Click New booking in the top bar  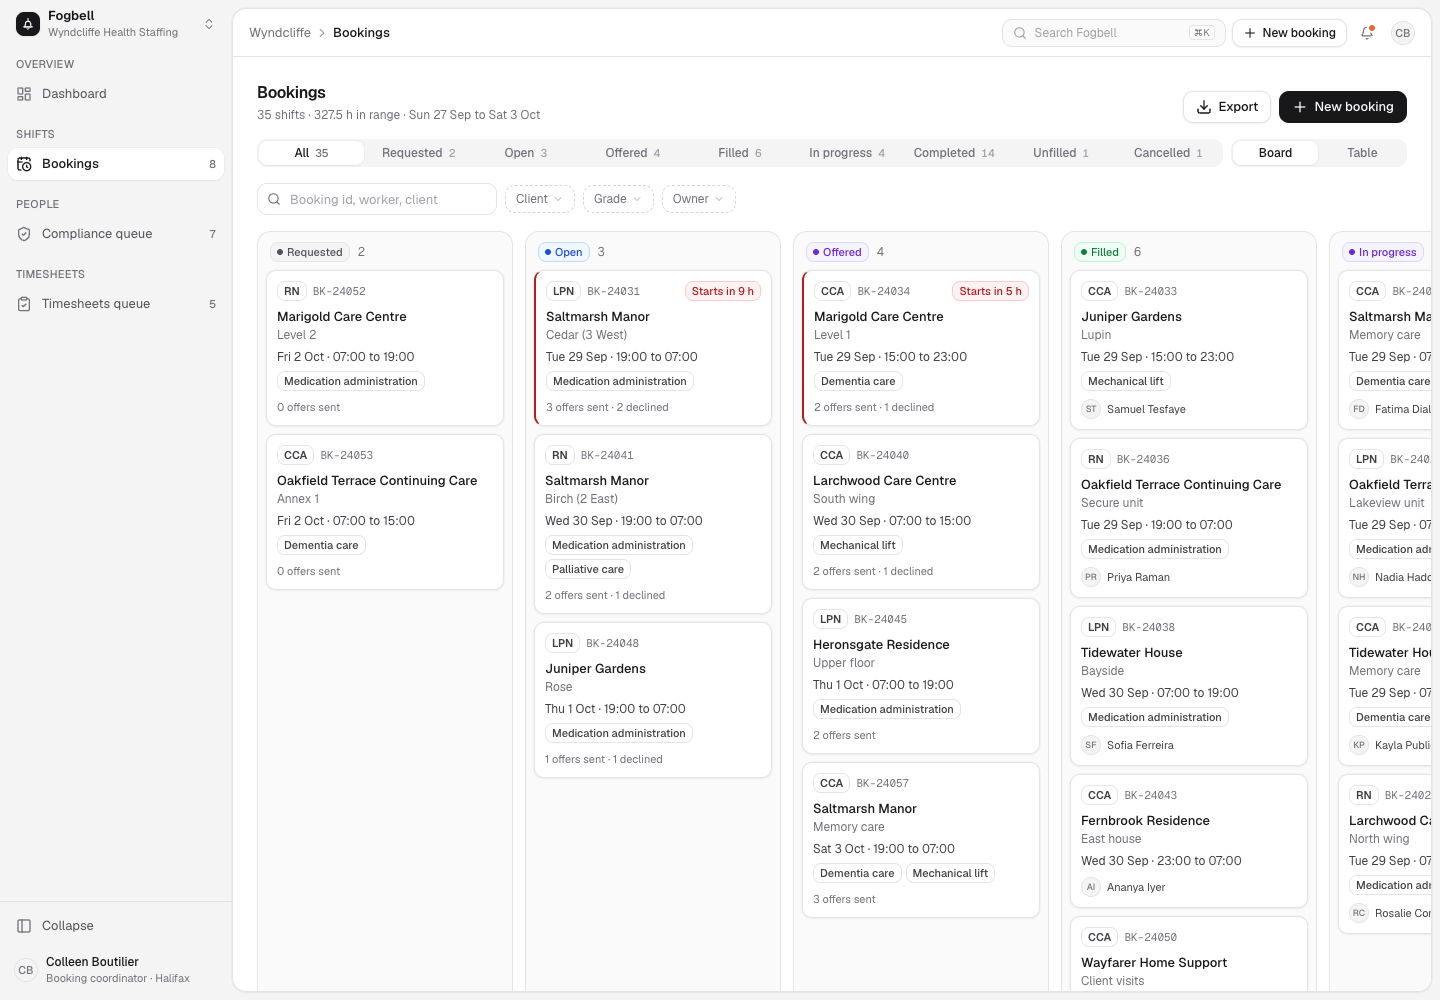[x=1290, y=33]
